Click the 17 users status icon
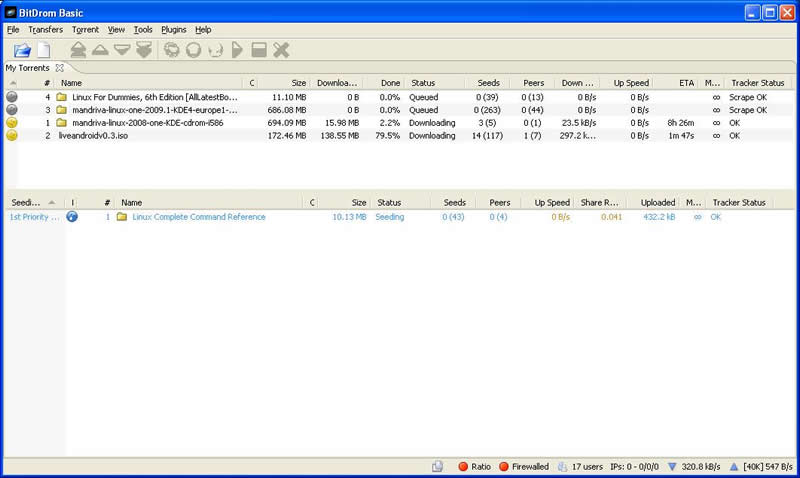This screenshot has width=800, height=478. click(x=562, y=466)
